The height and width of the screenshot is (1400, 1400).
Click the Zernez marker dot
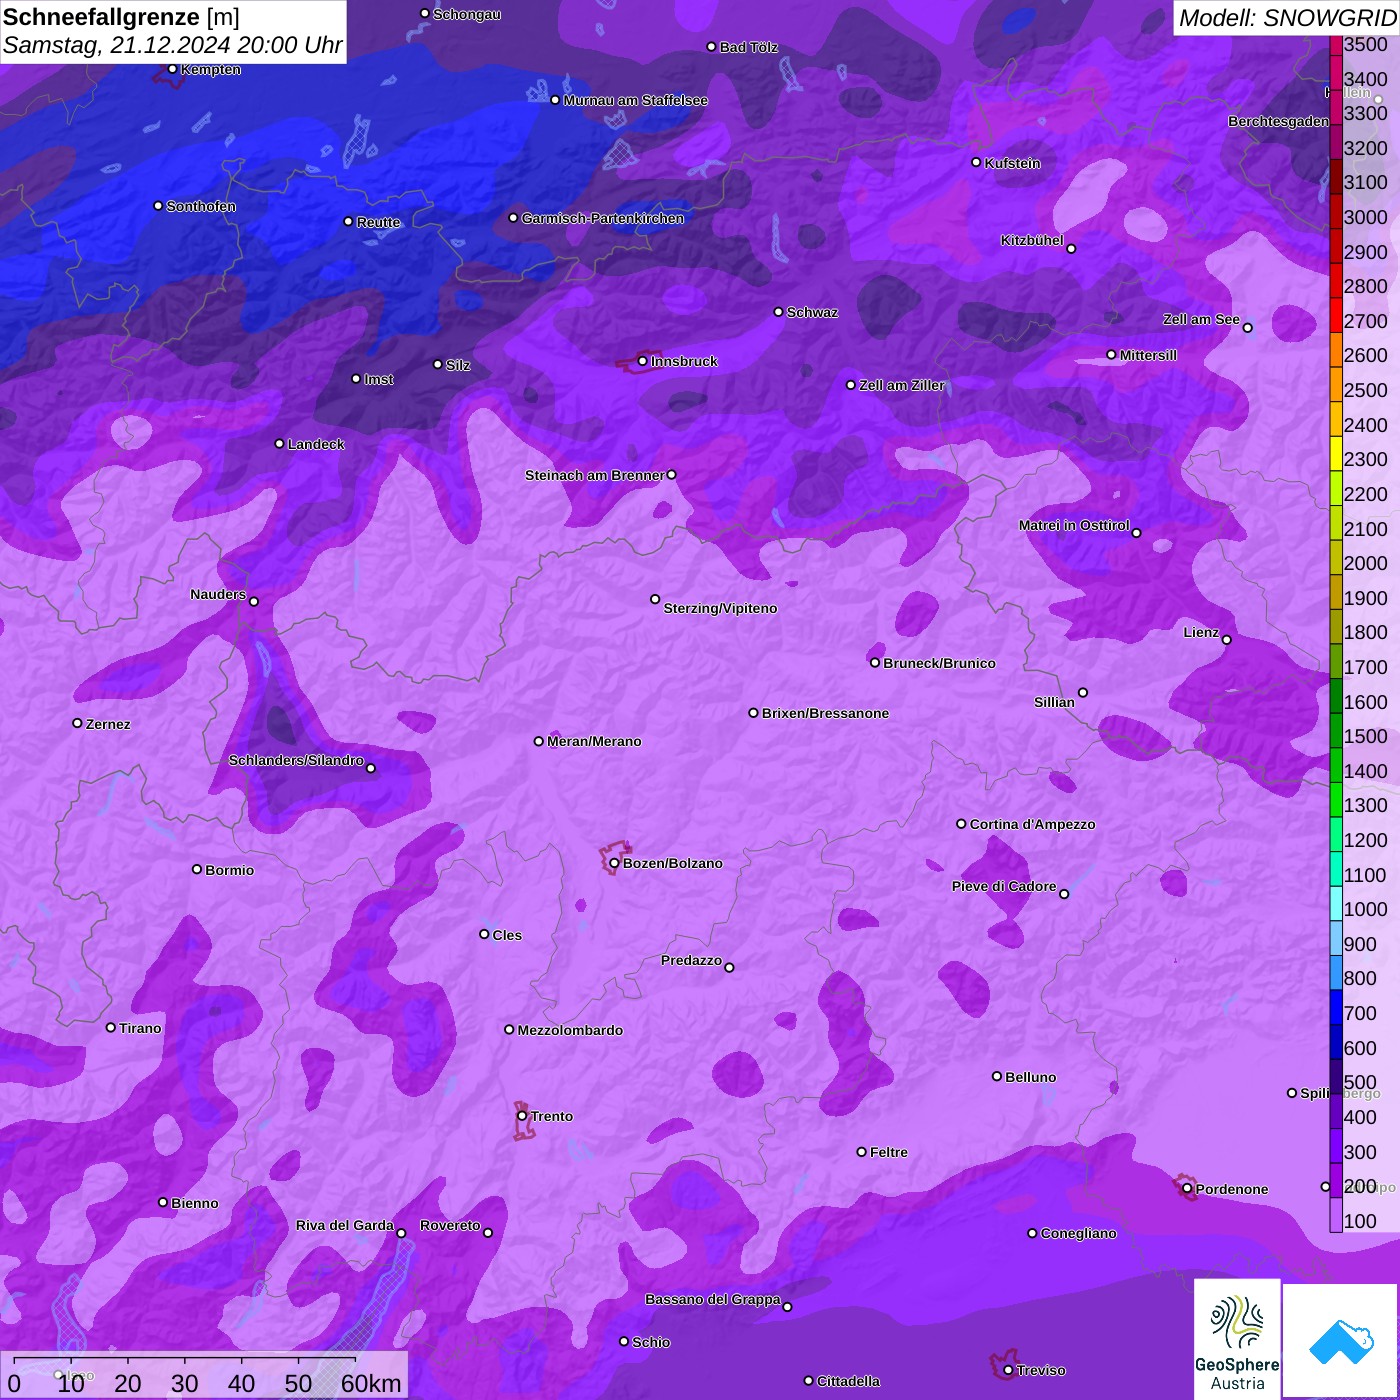click(77, 723)
